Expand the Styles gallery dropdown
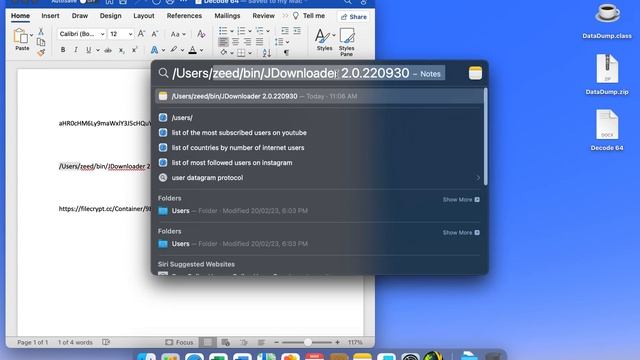640x360 pixels. pos(334,36)
